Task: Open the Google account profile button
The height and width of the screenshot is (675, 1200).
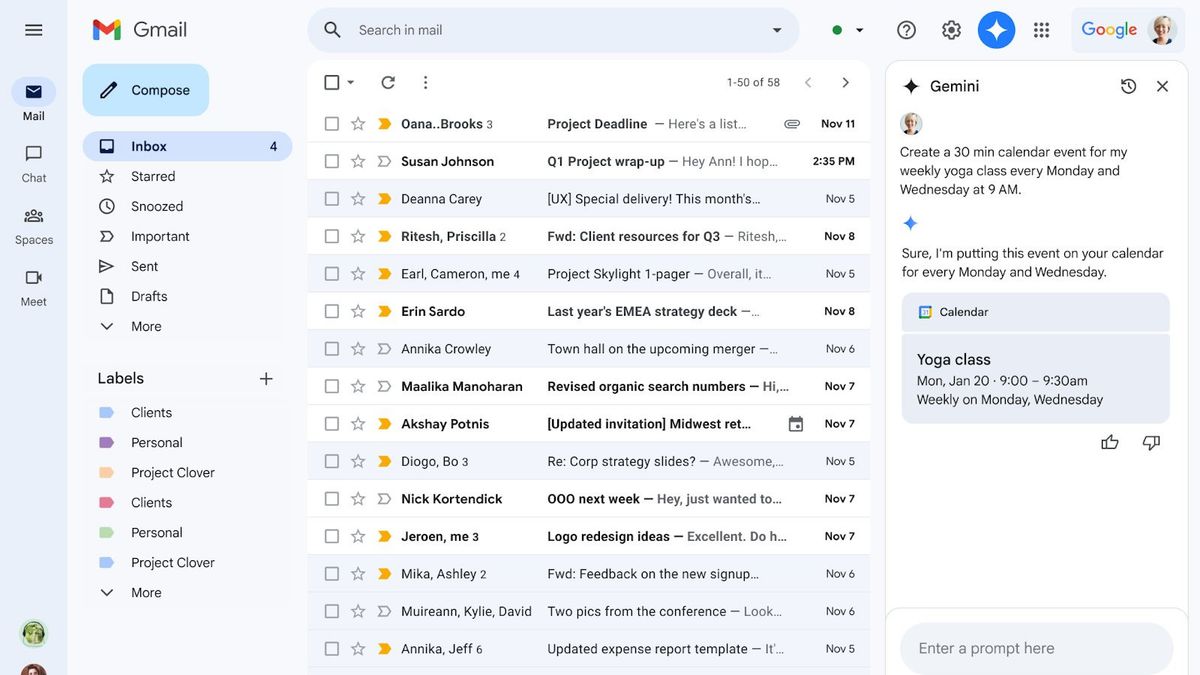Action: click(1162, 30)
